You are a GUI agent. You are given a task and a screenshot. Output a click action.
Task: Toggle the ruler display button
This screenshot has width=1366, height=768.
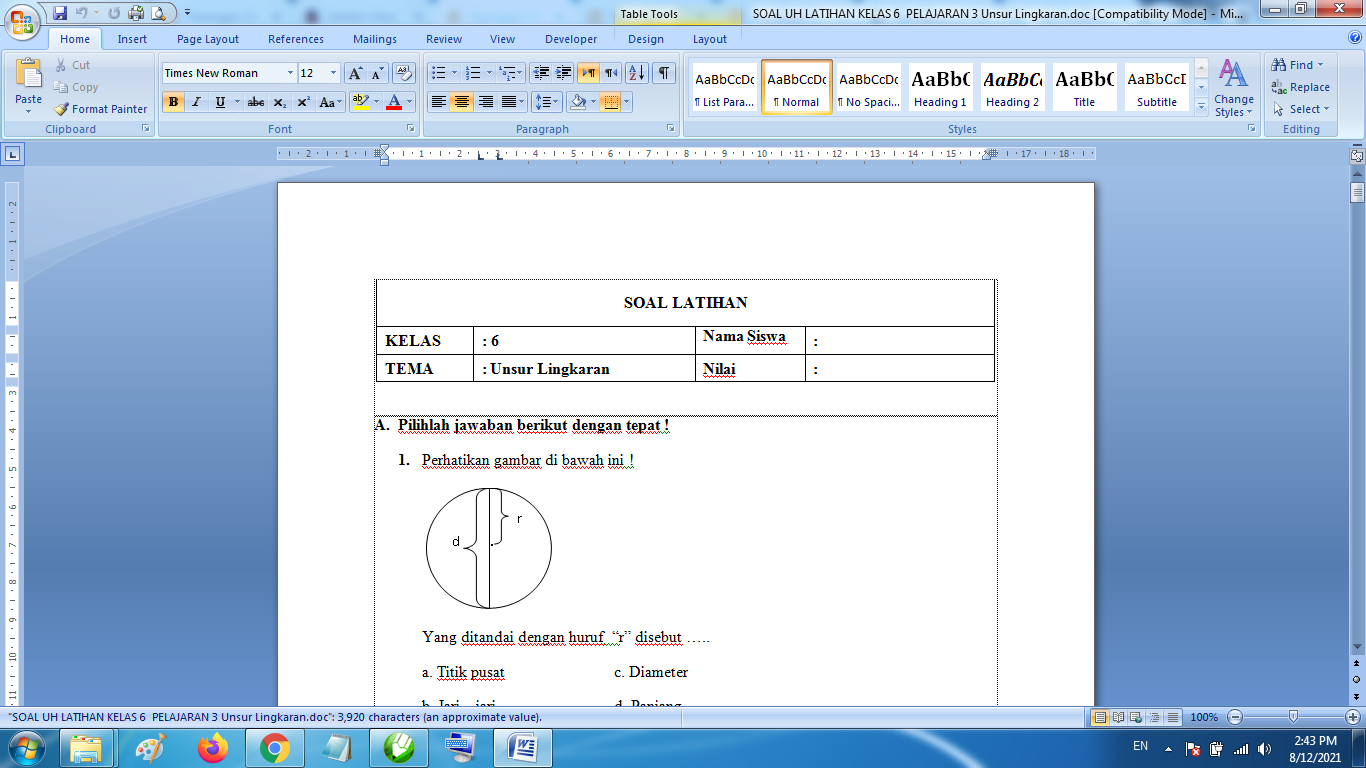click(x=1357, y=156)
